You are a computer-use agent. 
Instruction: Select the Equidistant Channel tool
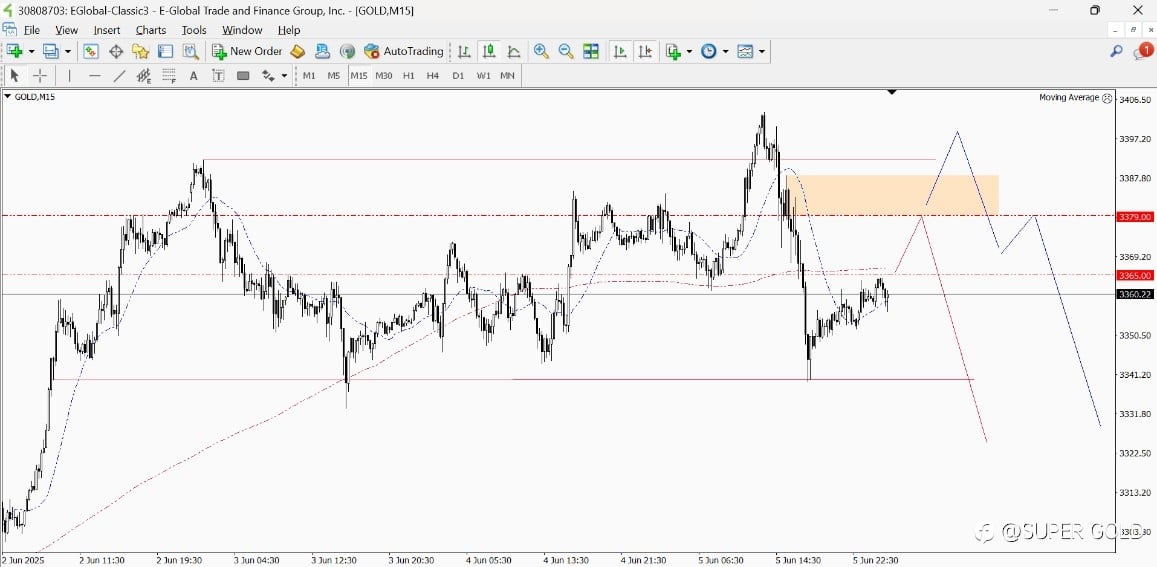coord(144,75)
